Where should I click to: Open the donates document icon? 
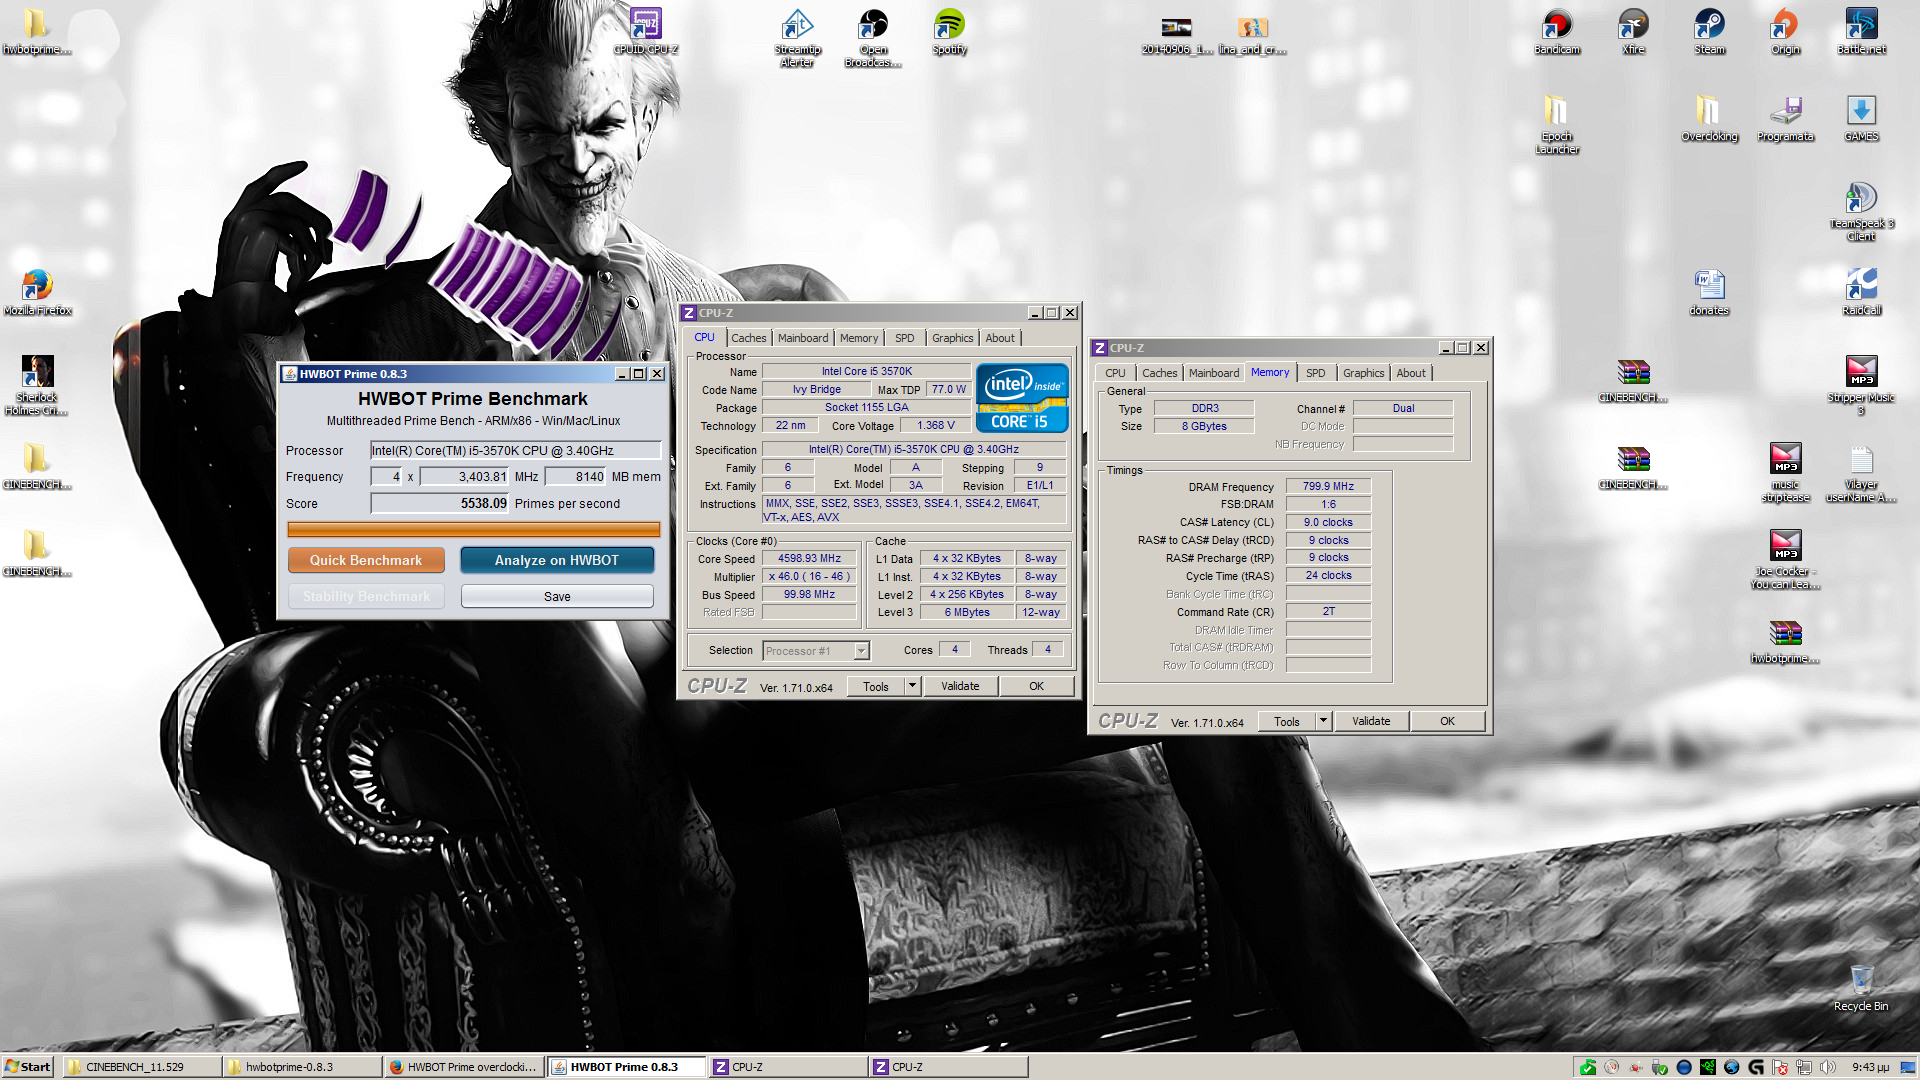[x=1709, y=292]
